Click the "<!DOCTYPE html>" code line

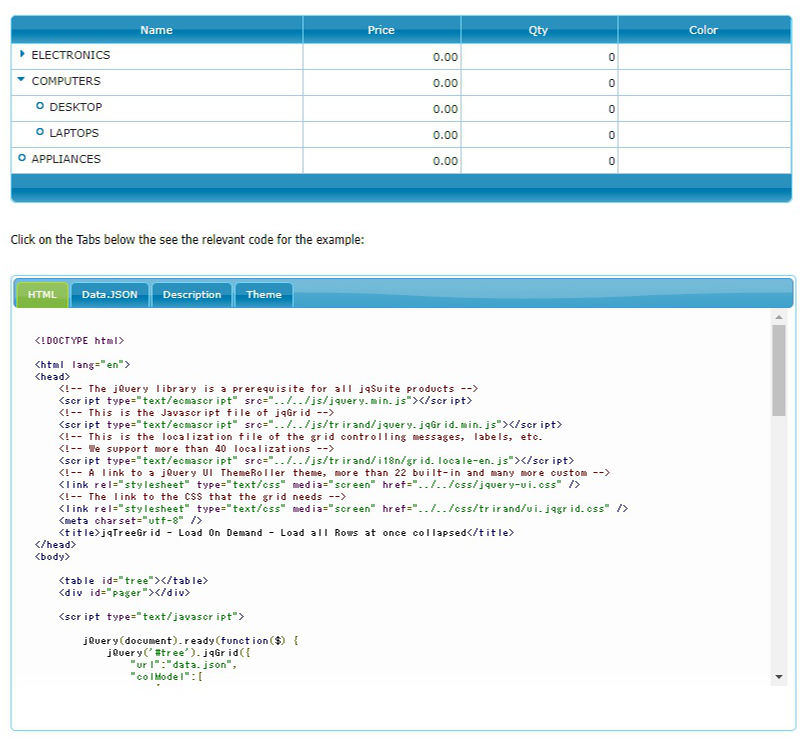tap(80, 340)
